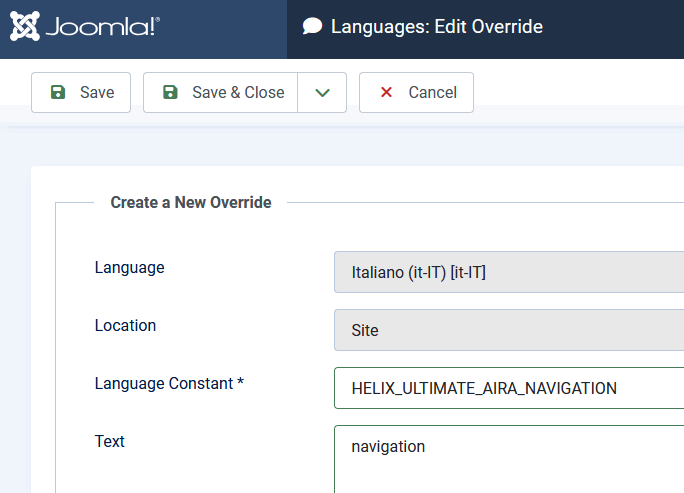Screen dimensions: 684x493
Task: Click the 'Language Constant *' label
Action: [x=169, y=383]
